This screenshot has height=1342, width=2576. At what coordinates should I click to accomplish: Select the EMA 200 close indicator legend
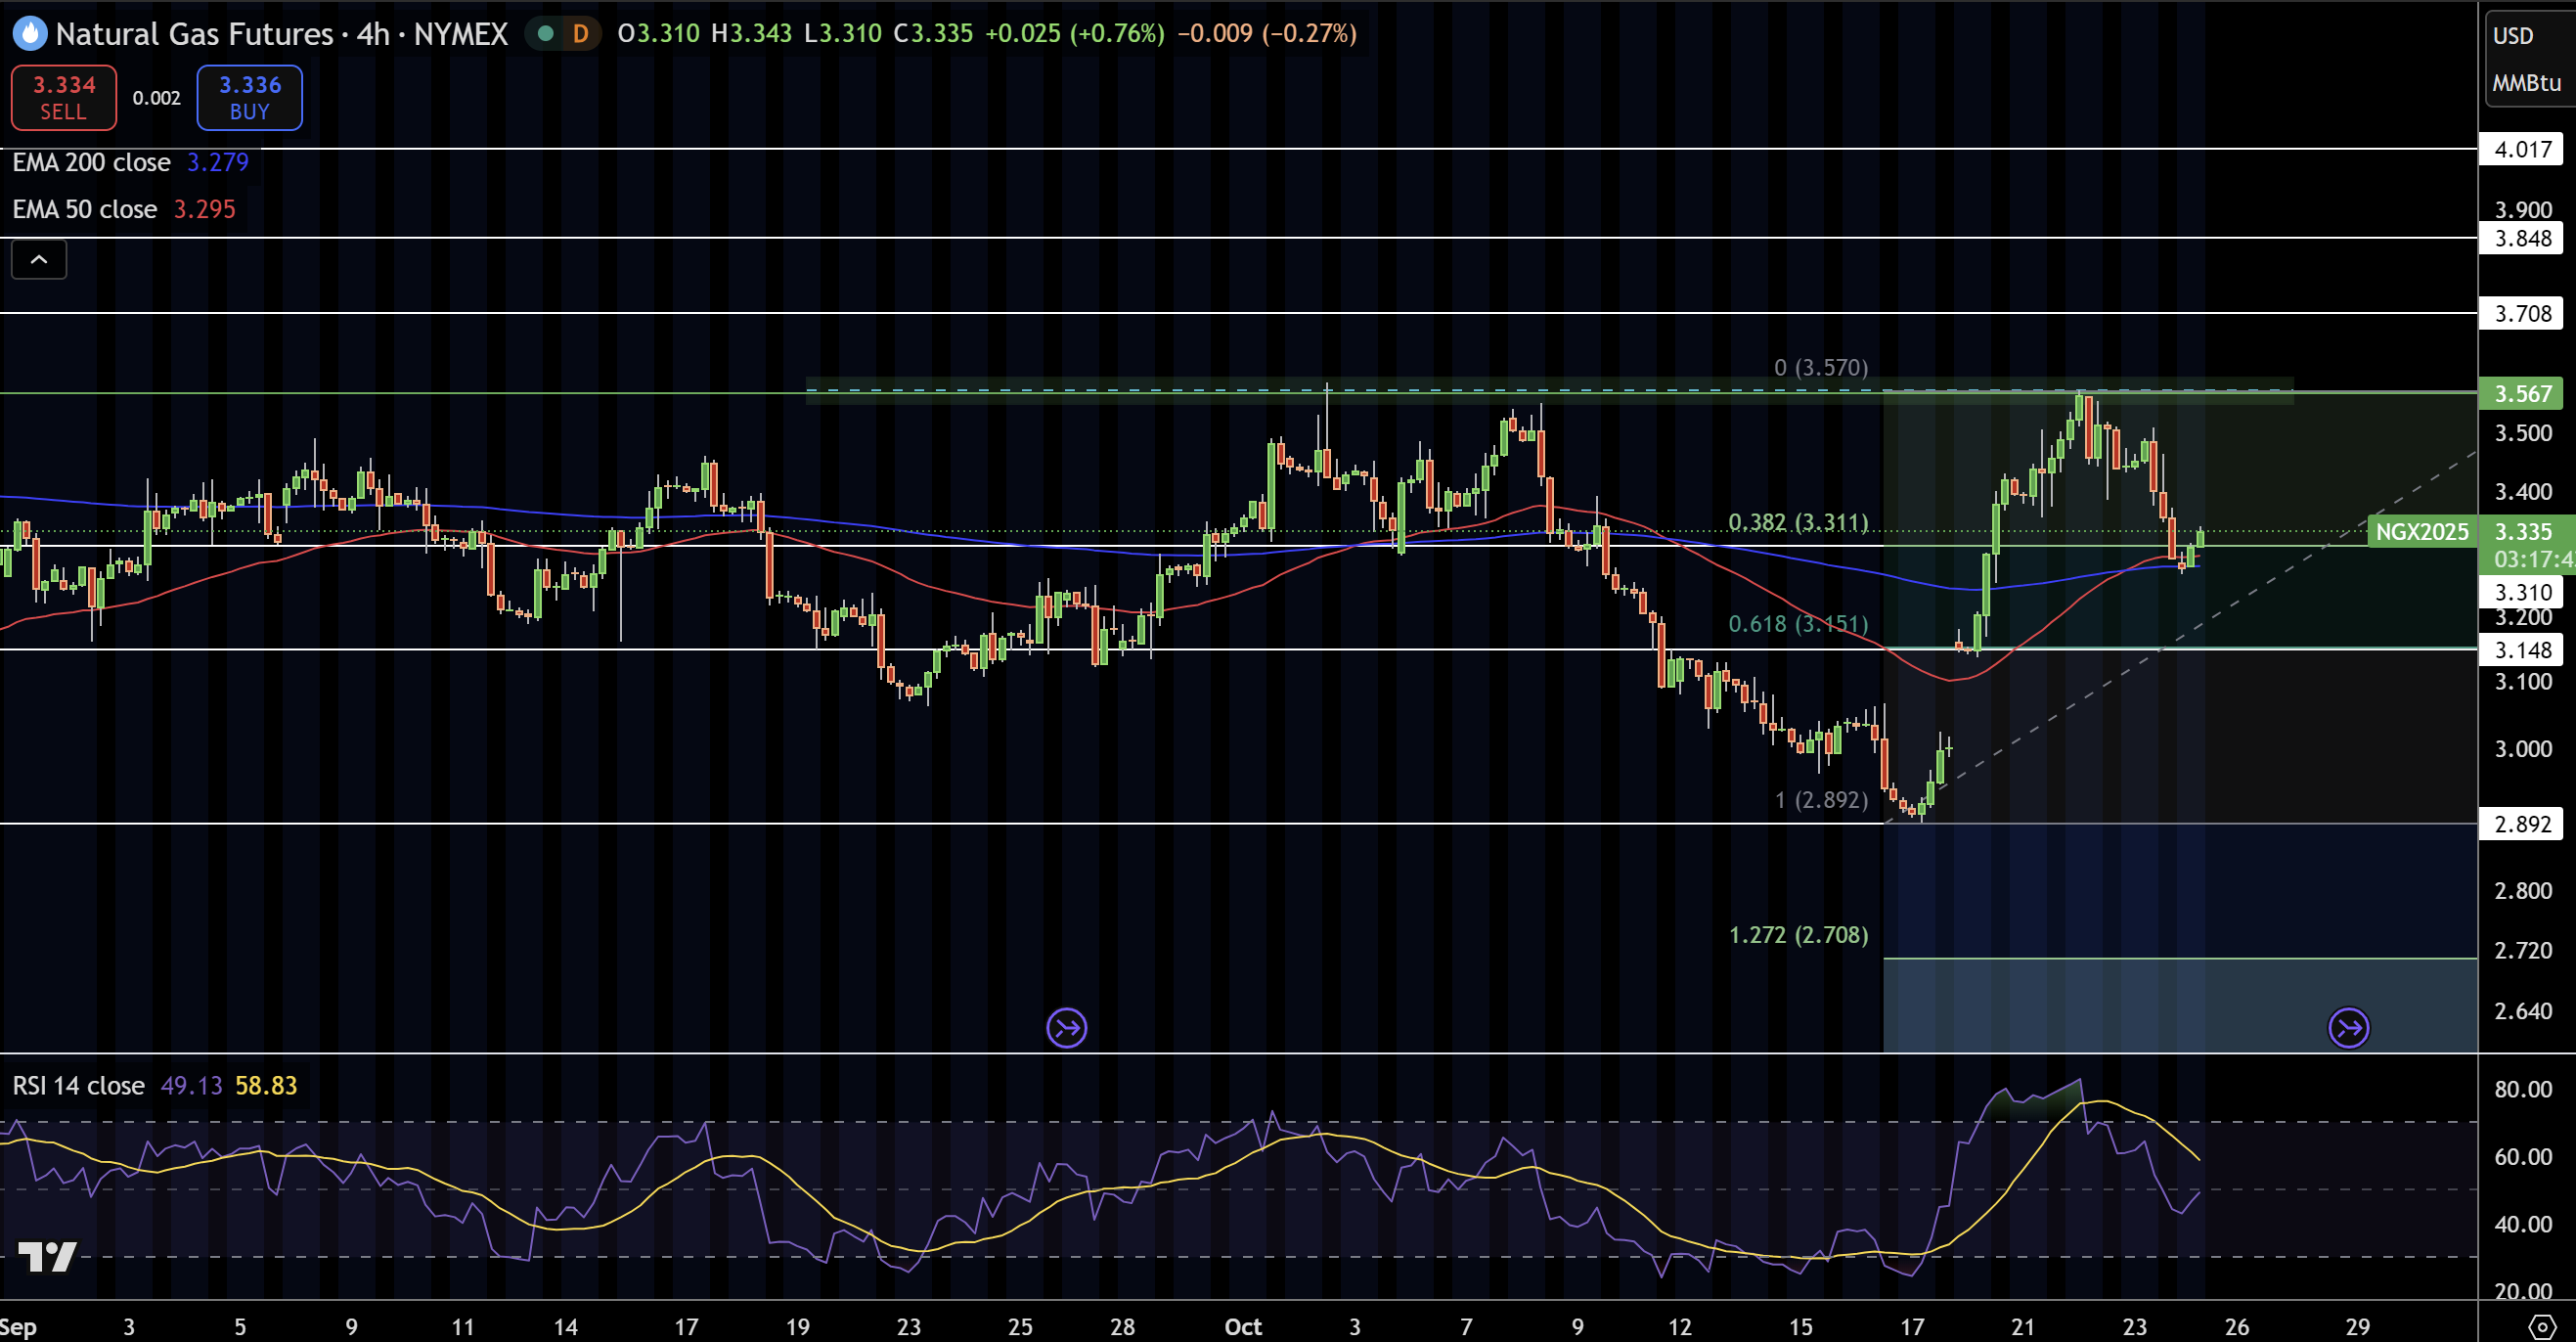point(91,162)
